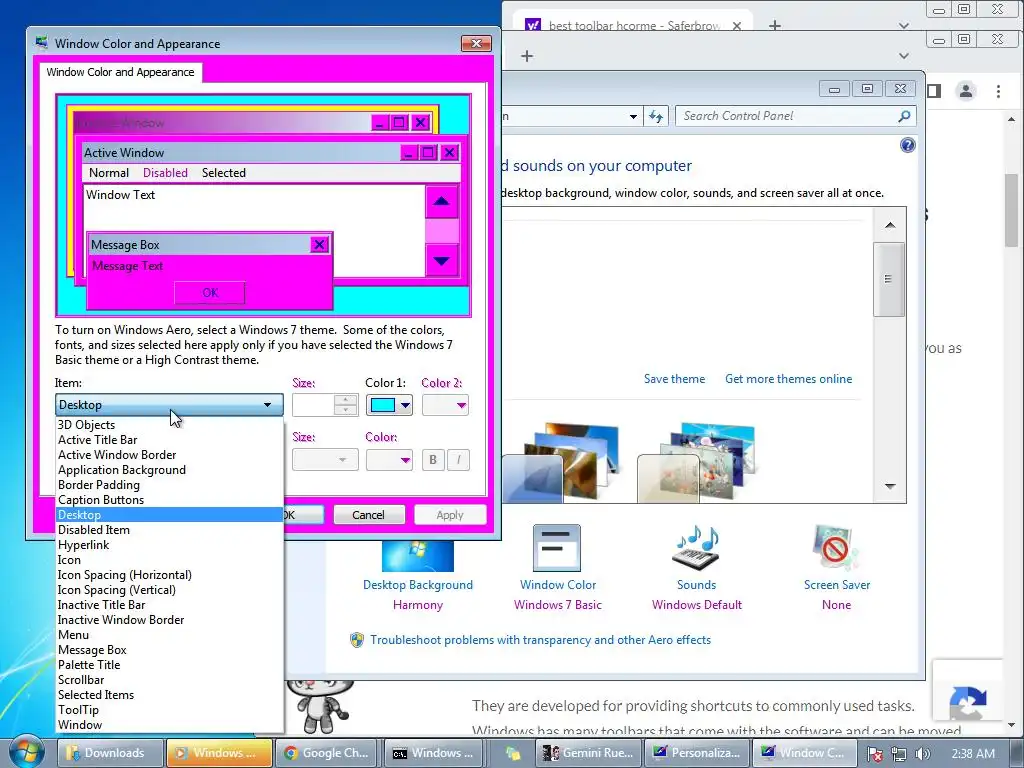Pick Icon Spacing (Vertical) option
1024x768 pixels.
tap(169, 590)
